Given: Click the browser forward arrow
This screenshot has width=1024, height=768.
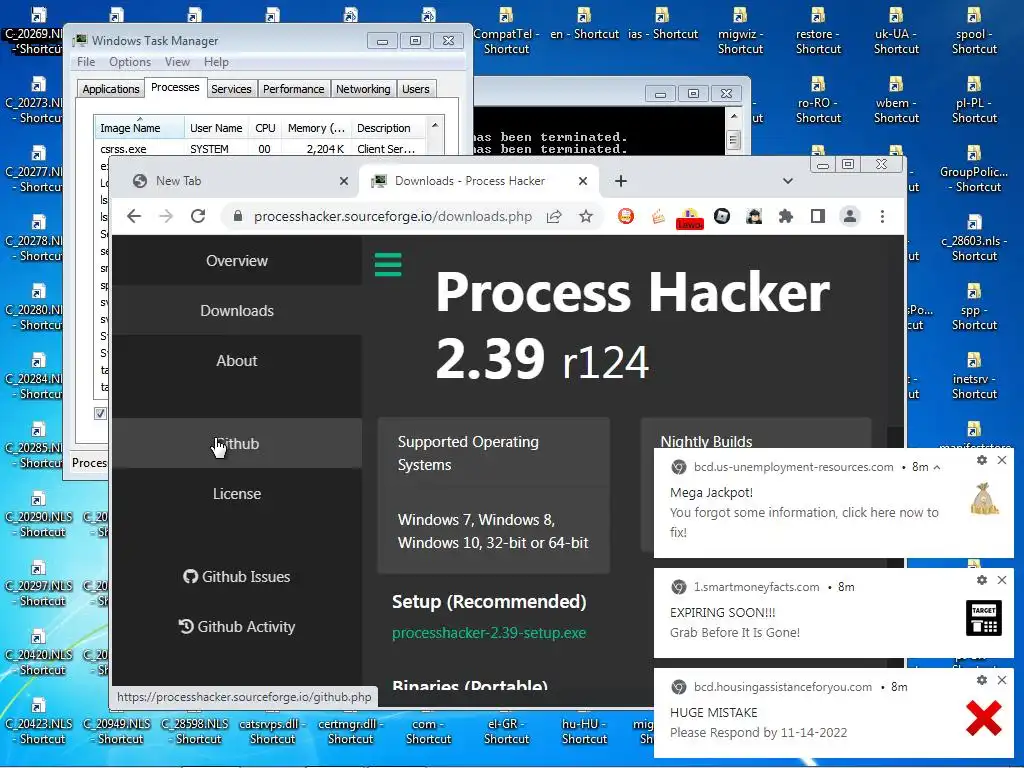Looking at the screenshot, I should [166, 216].
